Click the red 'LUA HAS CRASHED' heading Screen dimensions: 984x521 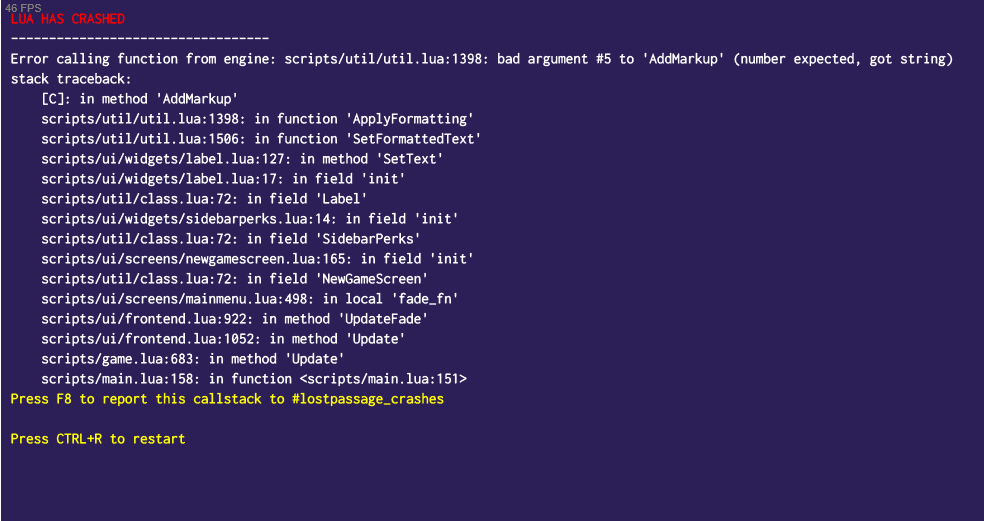point(68,20)
